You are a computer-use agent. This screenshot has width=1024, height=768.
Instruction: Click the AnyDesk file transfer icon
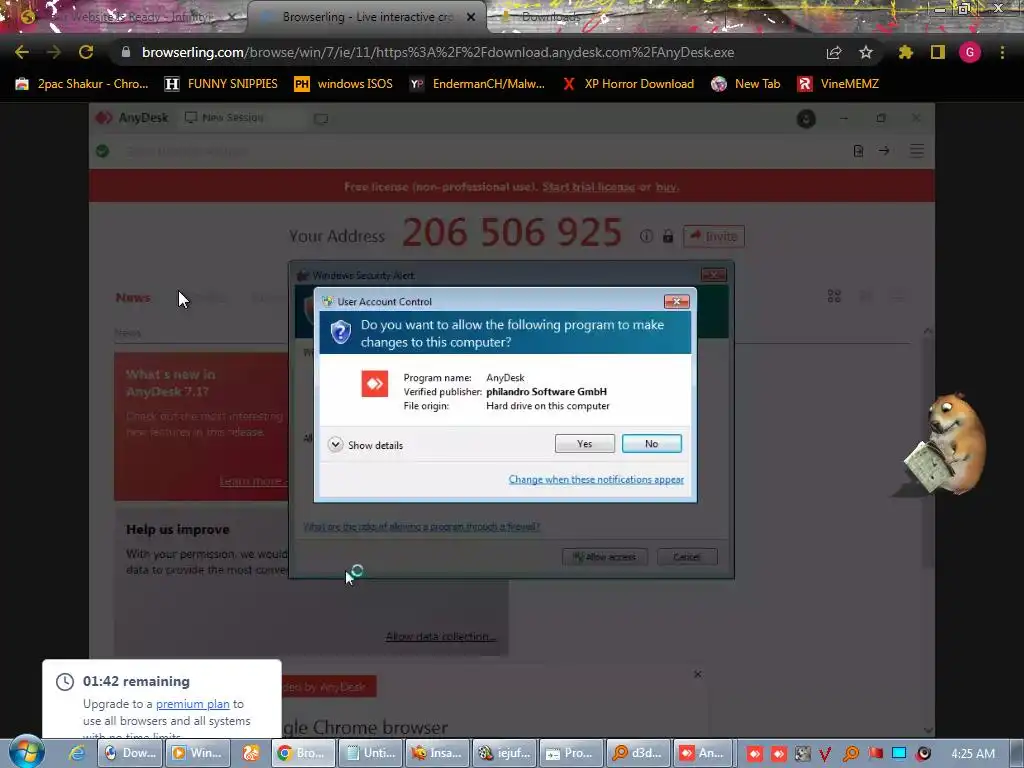tap(859, 151)
